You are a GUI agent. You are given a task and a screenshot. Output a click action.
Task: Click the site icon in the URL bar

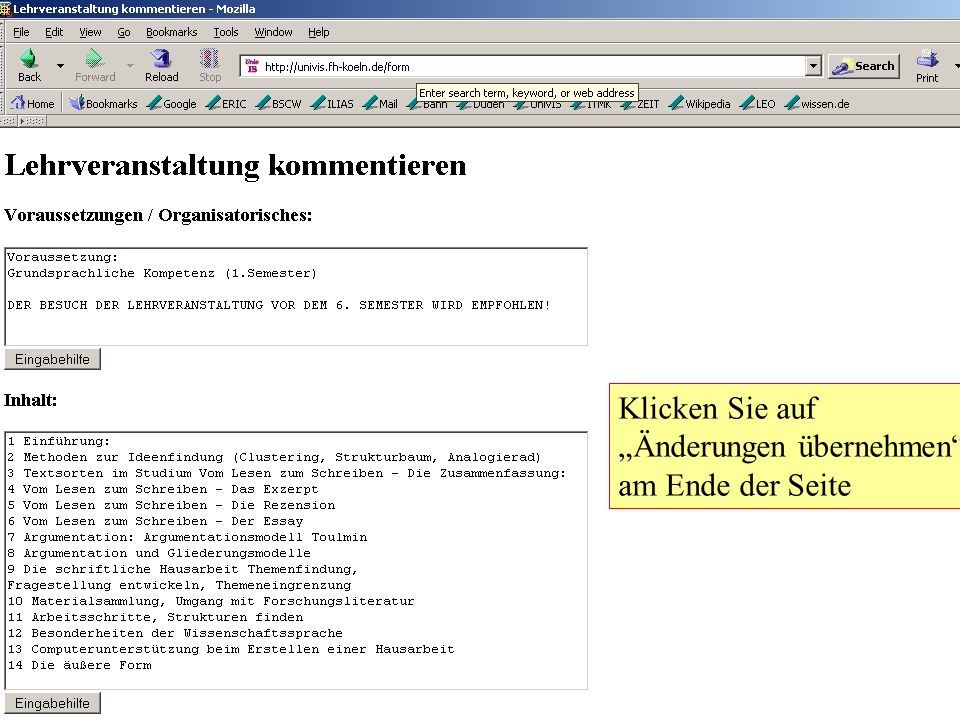[x=252, y=66]
